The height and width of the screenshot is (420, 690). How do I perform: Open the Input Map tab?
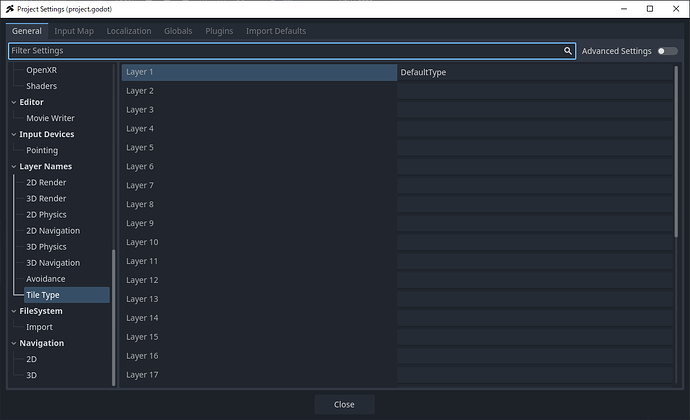[x=74, y=31]
